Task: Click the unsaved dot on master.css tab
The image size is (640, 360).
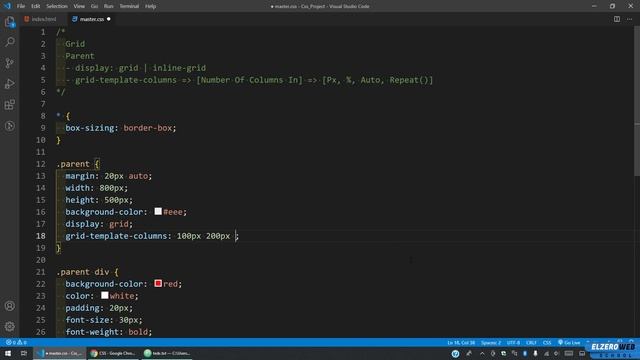Action: (109, 19)
